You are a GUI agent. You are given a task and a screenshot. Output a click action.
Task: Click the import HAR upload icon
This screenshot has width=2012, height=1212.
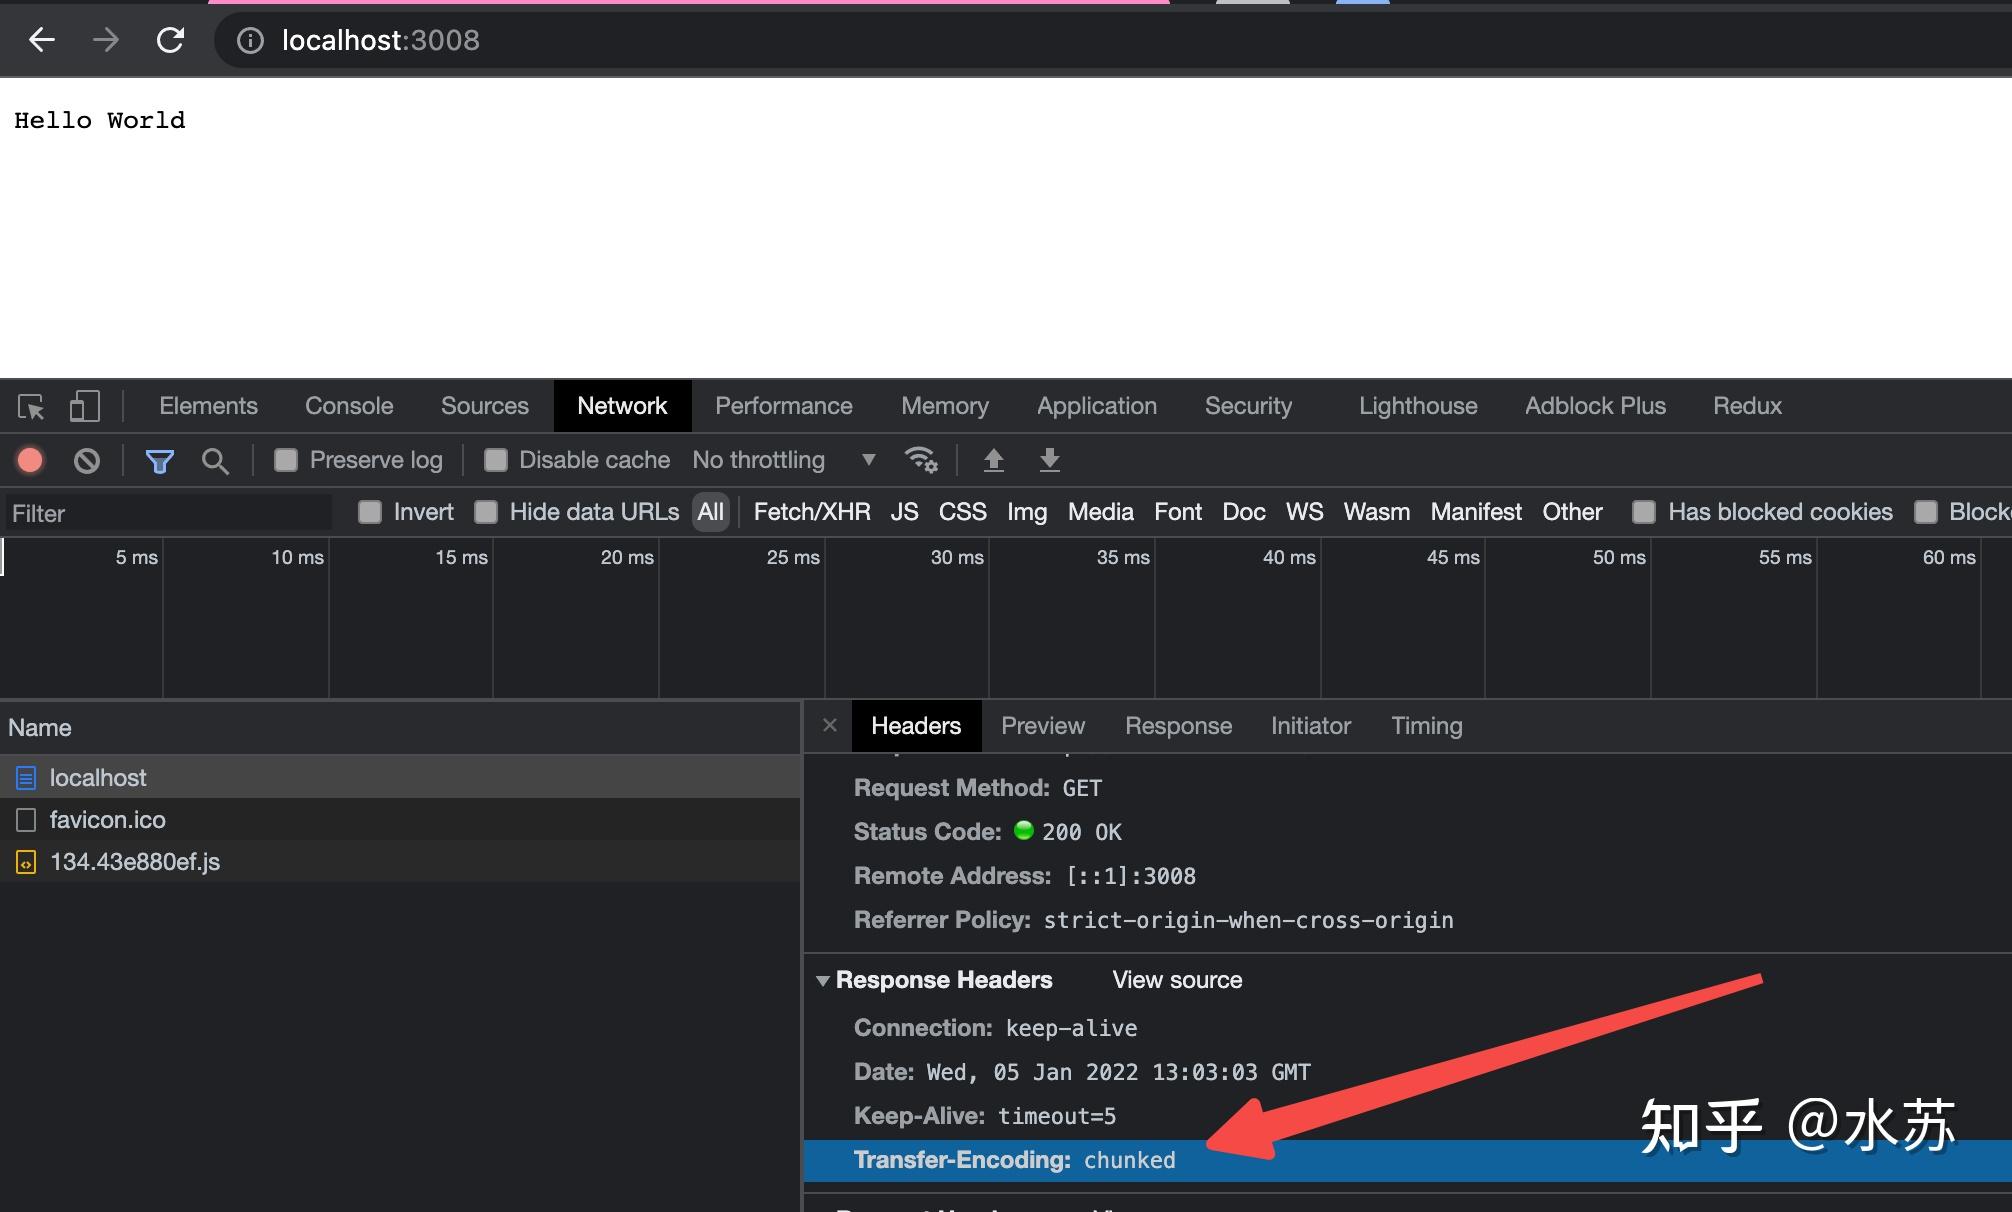(x=993, y=460)
